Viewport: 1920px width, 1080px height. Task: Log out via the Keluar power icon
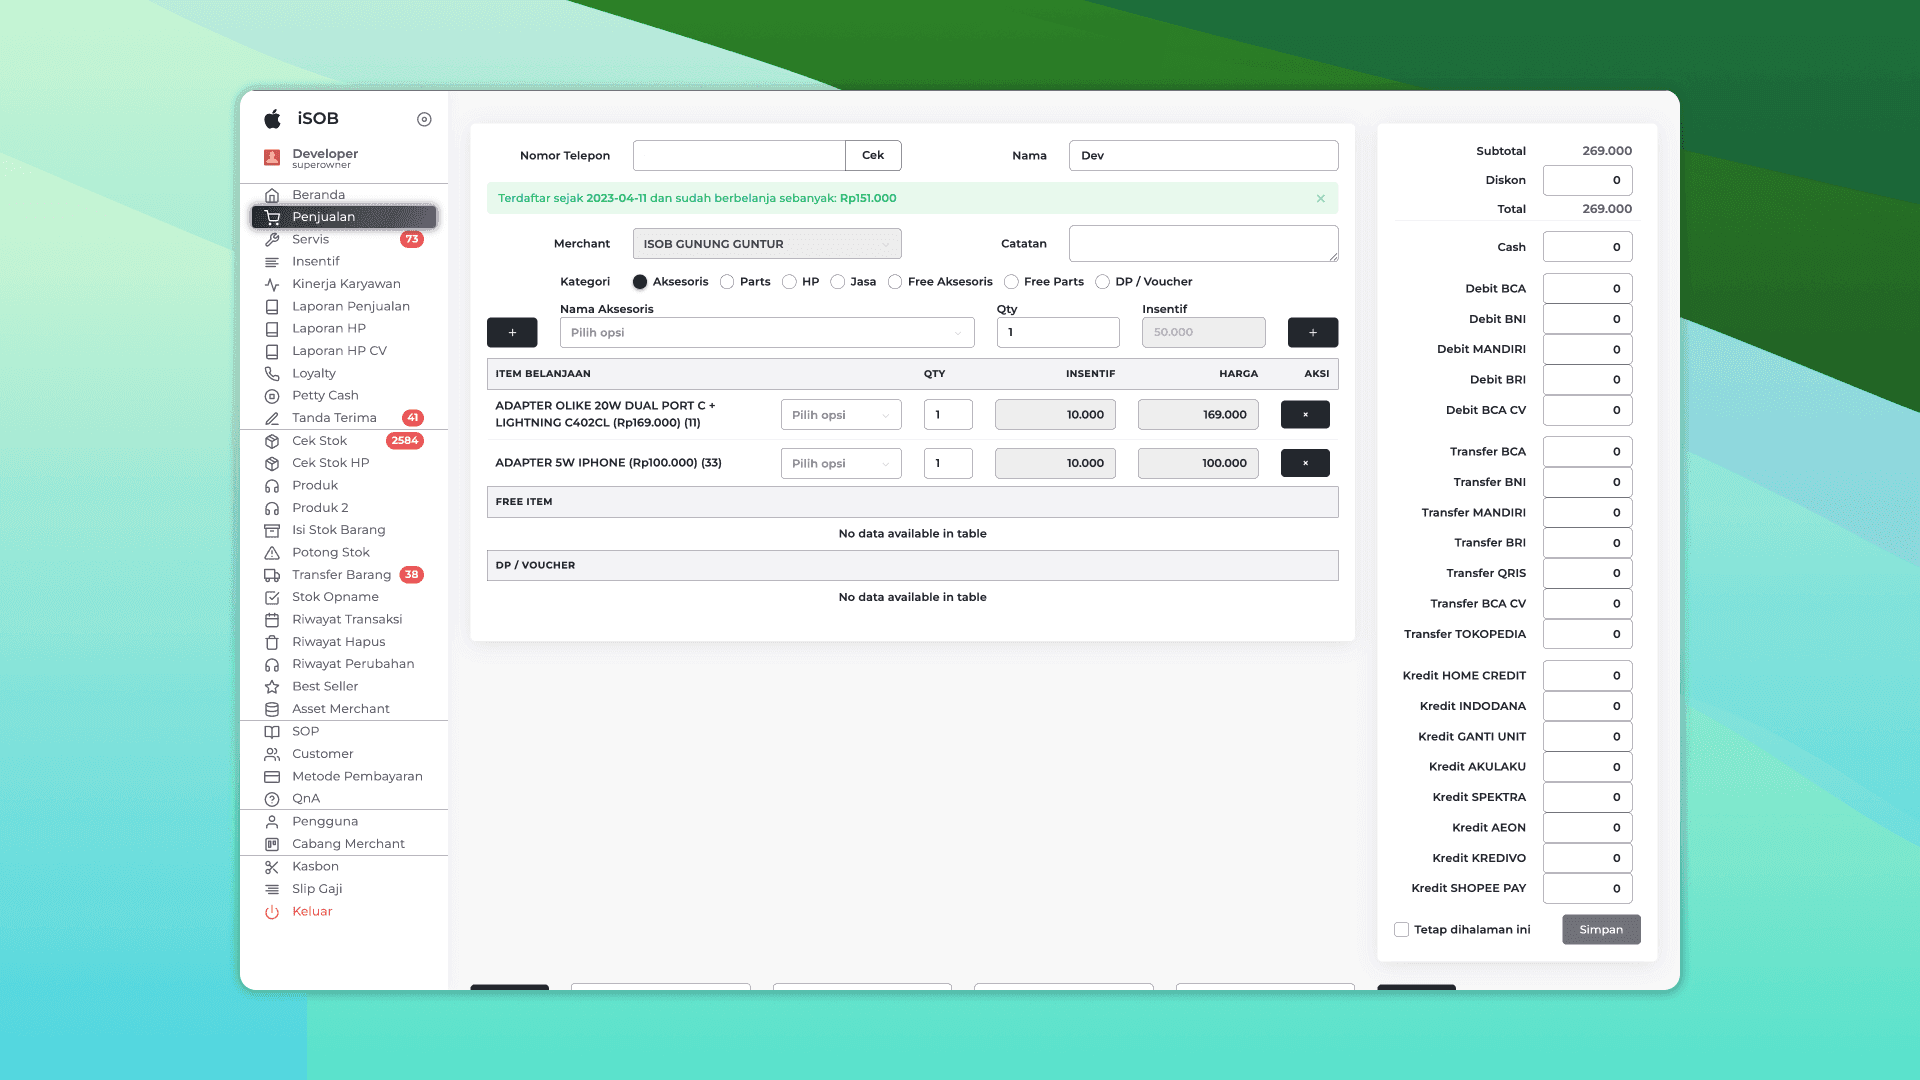[x=272, y=912]
